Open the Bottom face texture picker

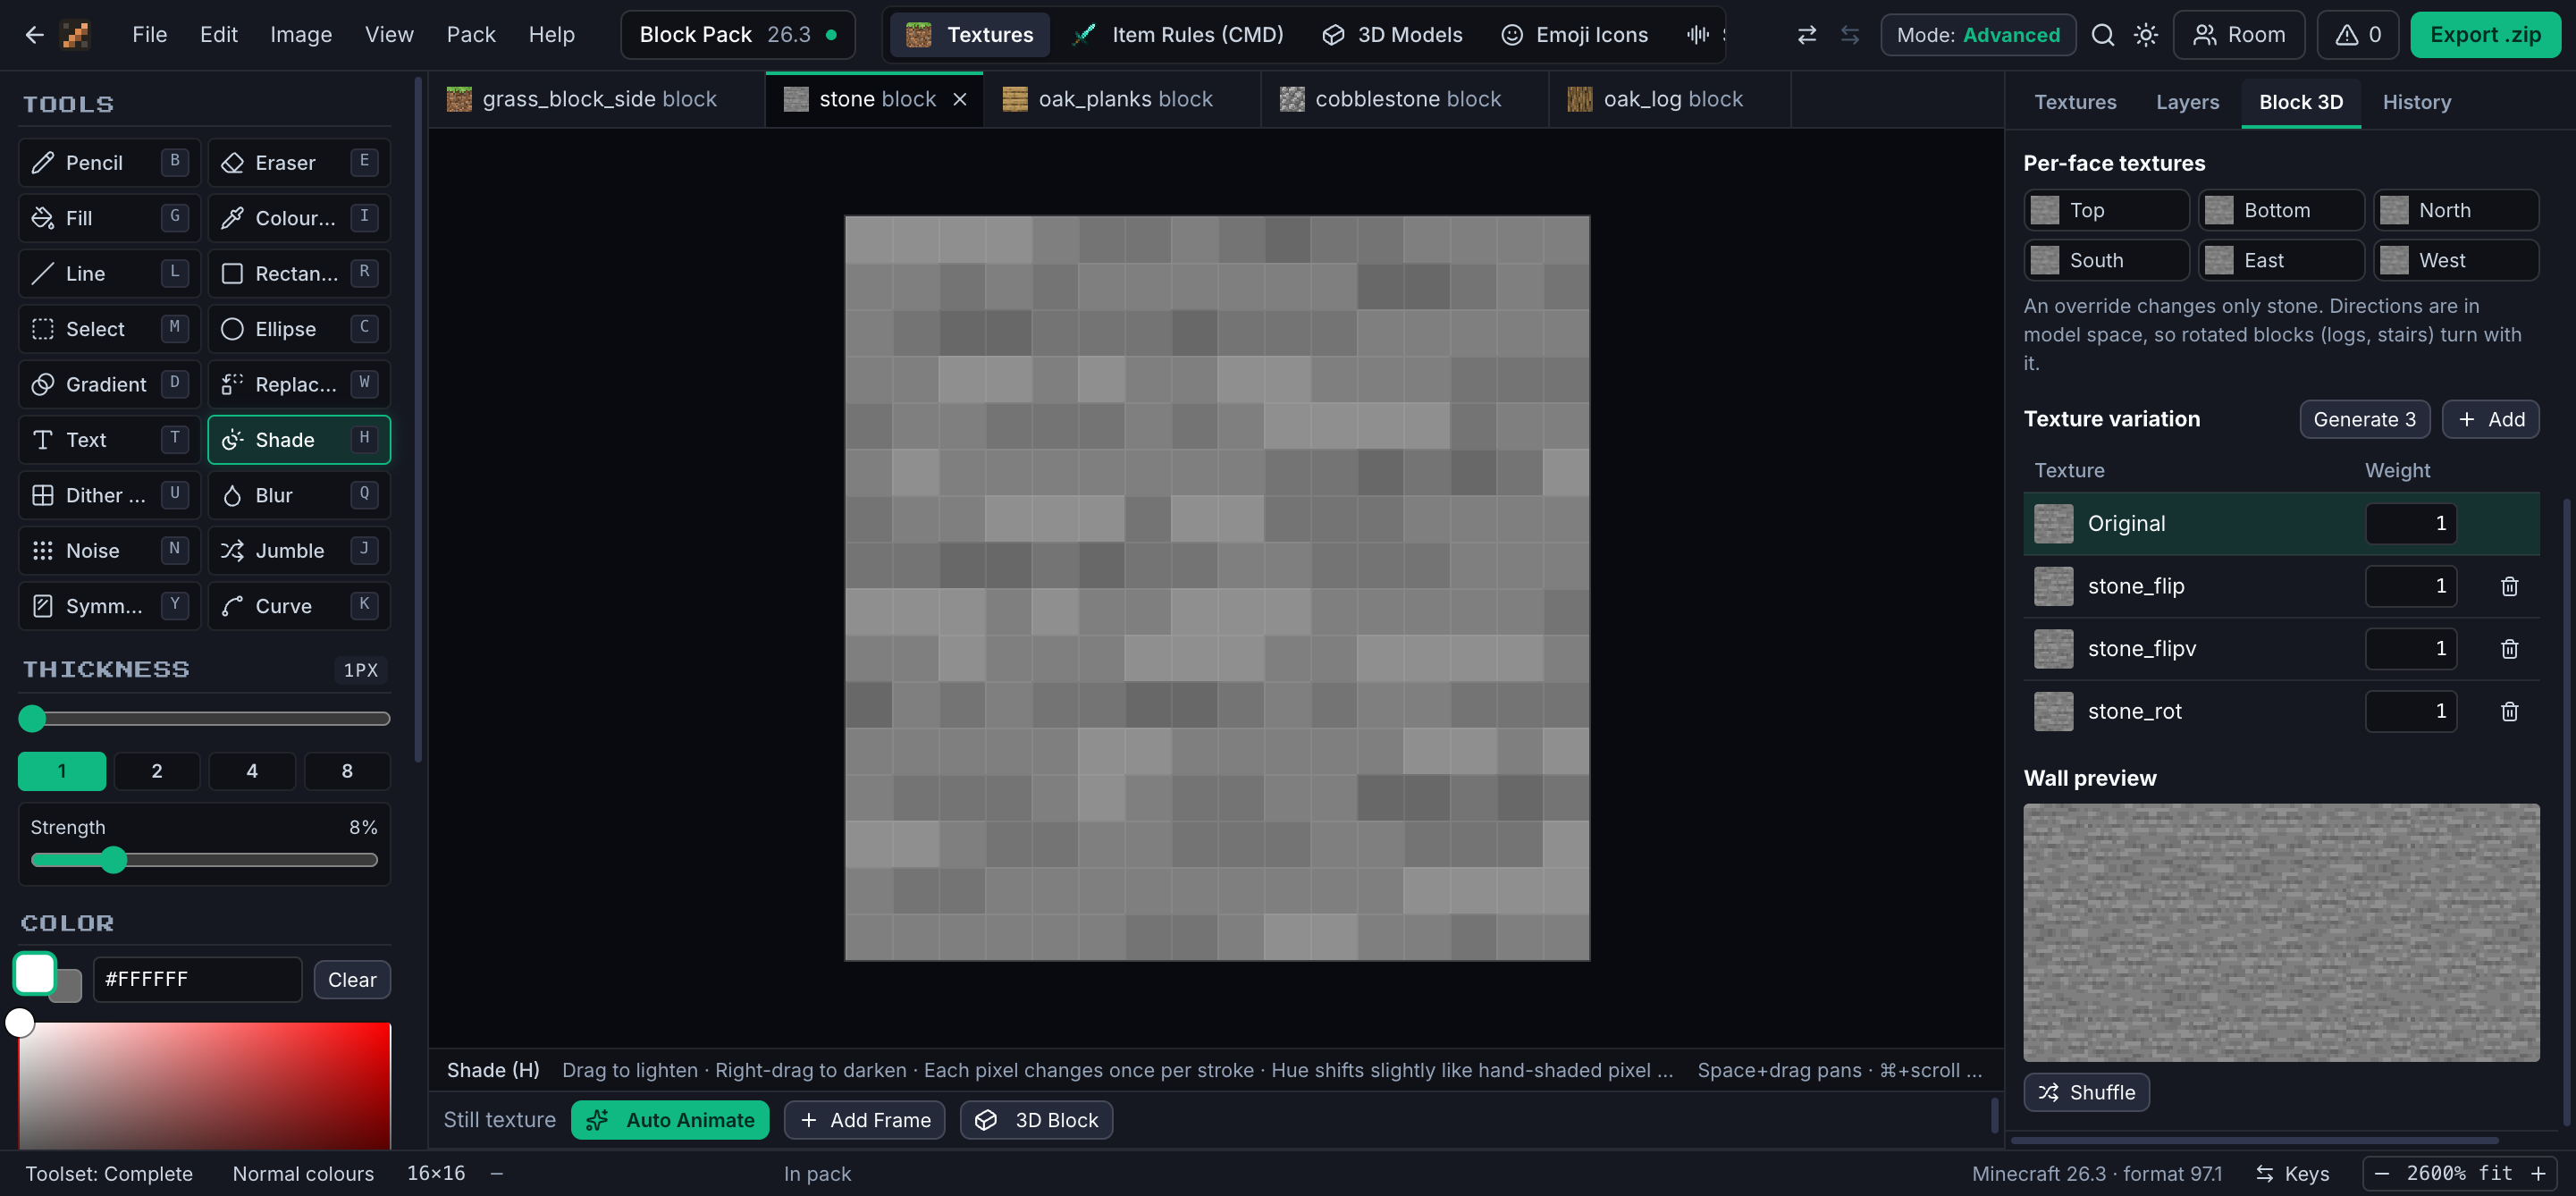(2281, 210)
